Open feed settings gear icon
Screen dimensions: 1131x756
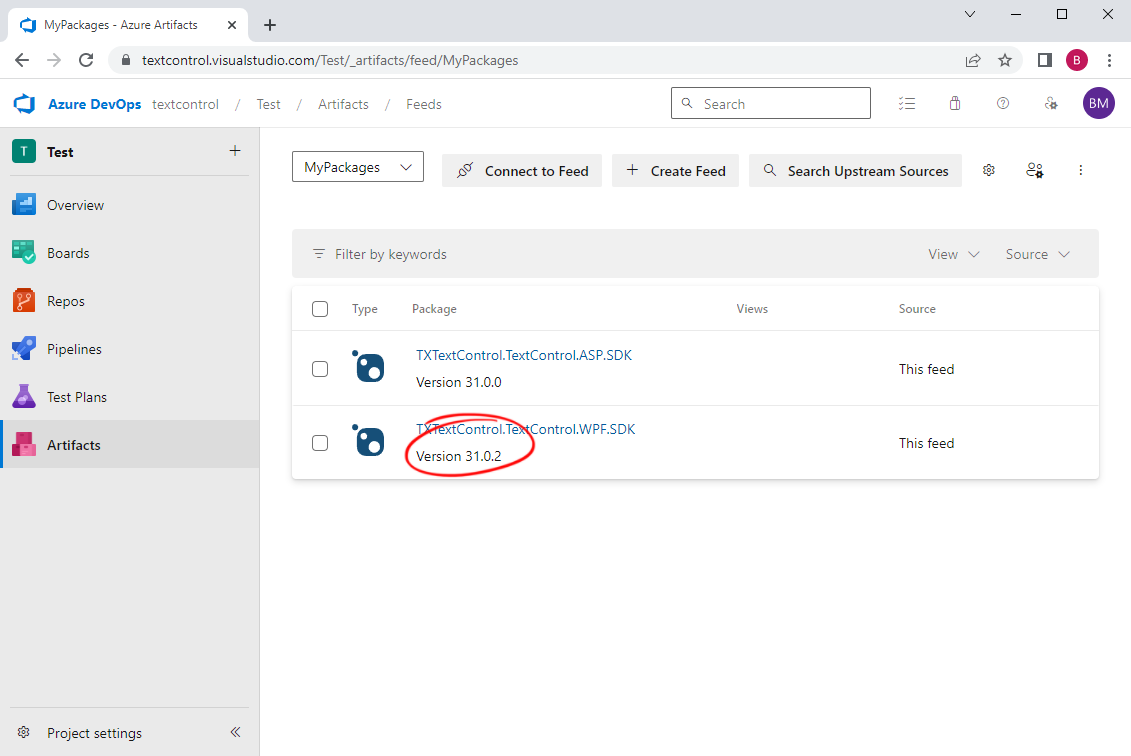(989, 170)
